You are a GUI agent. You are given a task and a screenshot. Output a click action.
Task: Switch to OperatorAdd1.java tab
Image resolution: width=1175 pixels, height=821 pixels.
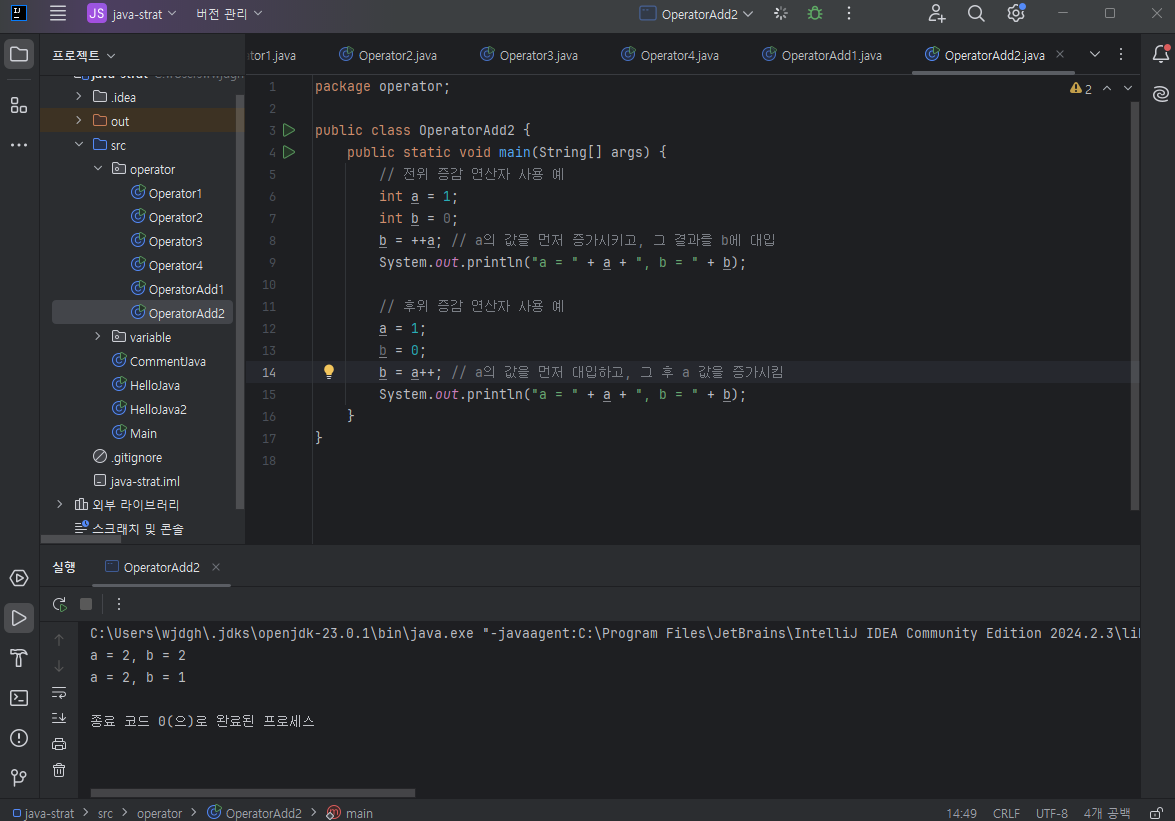click(x=822, y=55)
